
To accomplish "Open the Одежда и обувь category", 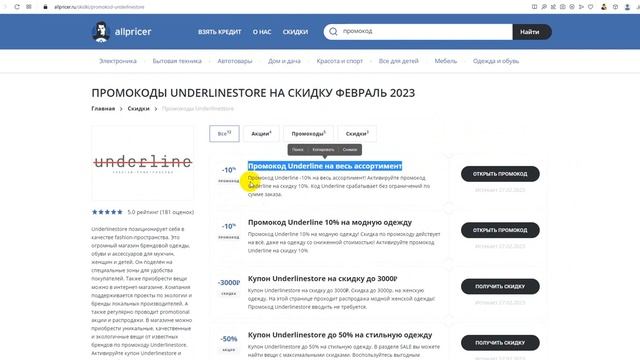I will click(496, 61).
